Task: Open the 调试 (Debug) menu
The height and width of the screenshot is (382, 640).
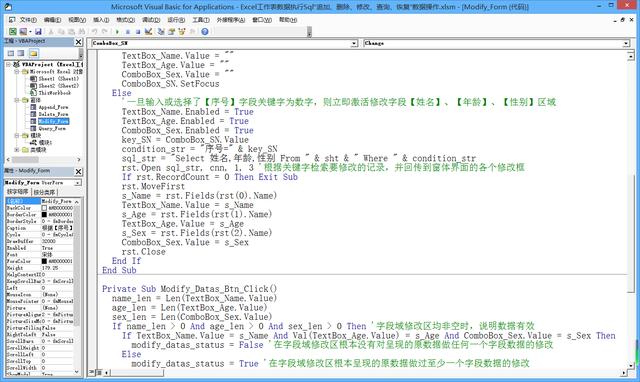Action: tap(151, 20)
